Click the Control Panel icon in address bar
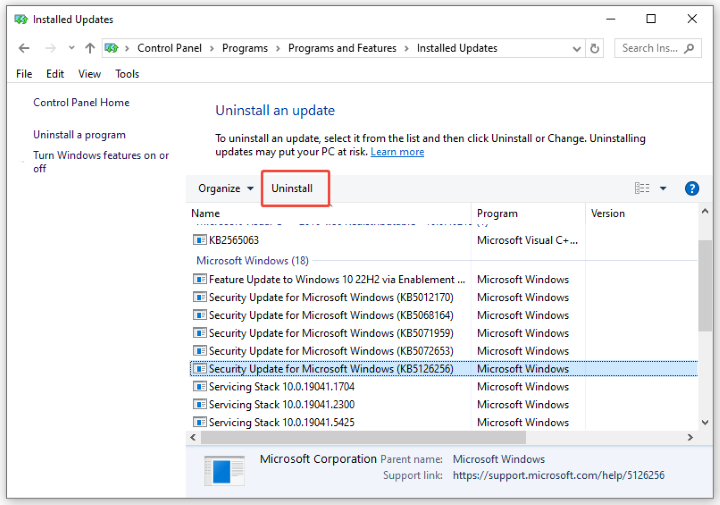 pos(112,48)
